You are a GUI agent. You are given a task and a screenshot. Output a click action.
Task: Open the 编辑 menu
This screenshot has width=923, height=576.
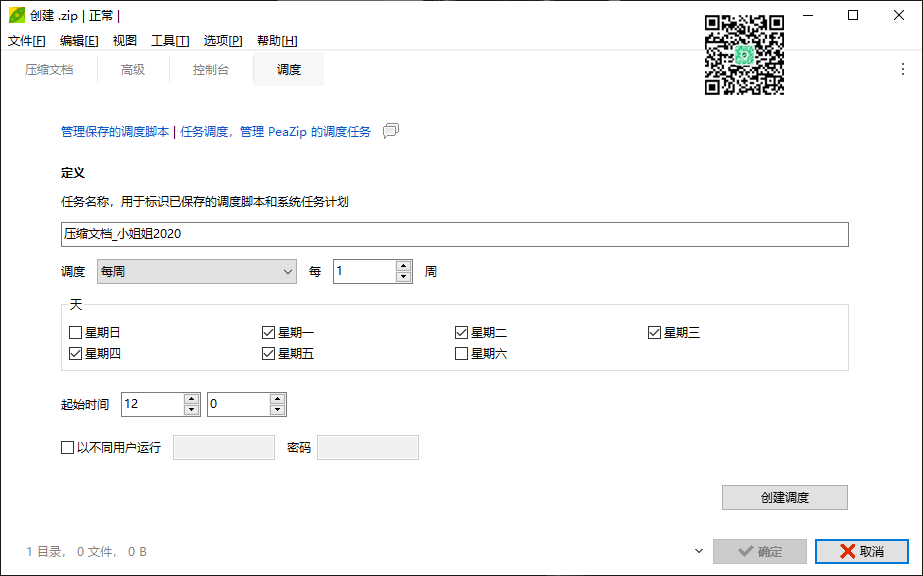(x=79, y=41)
